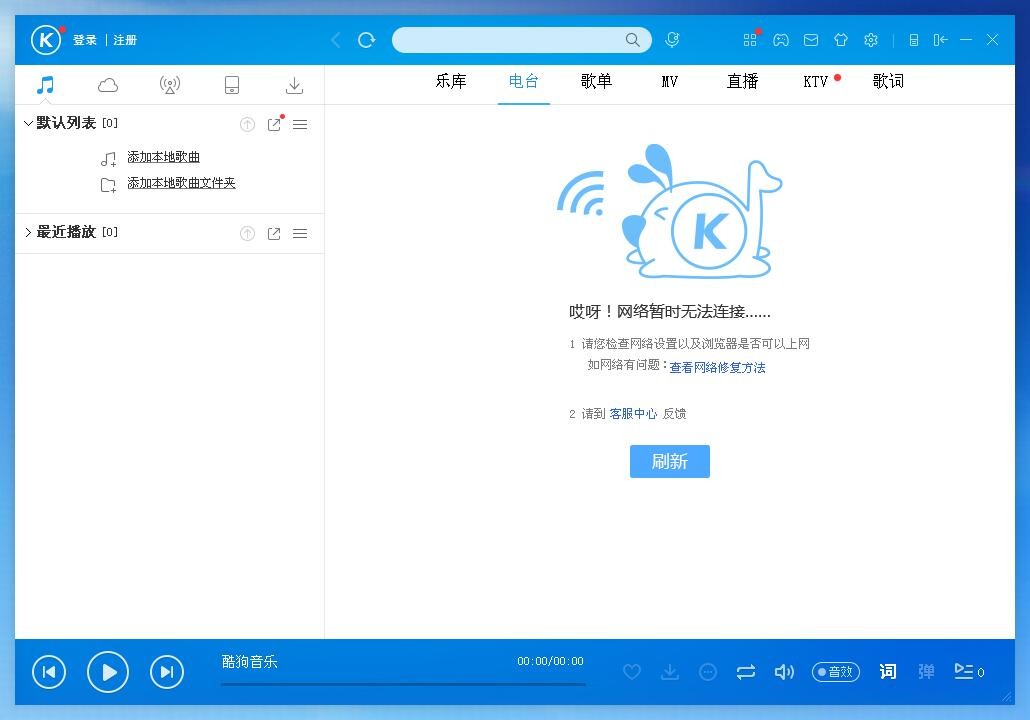Seek on the playback progress bar

(x=403, y=685)
